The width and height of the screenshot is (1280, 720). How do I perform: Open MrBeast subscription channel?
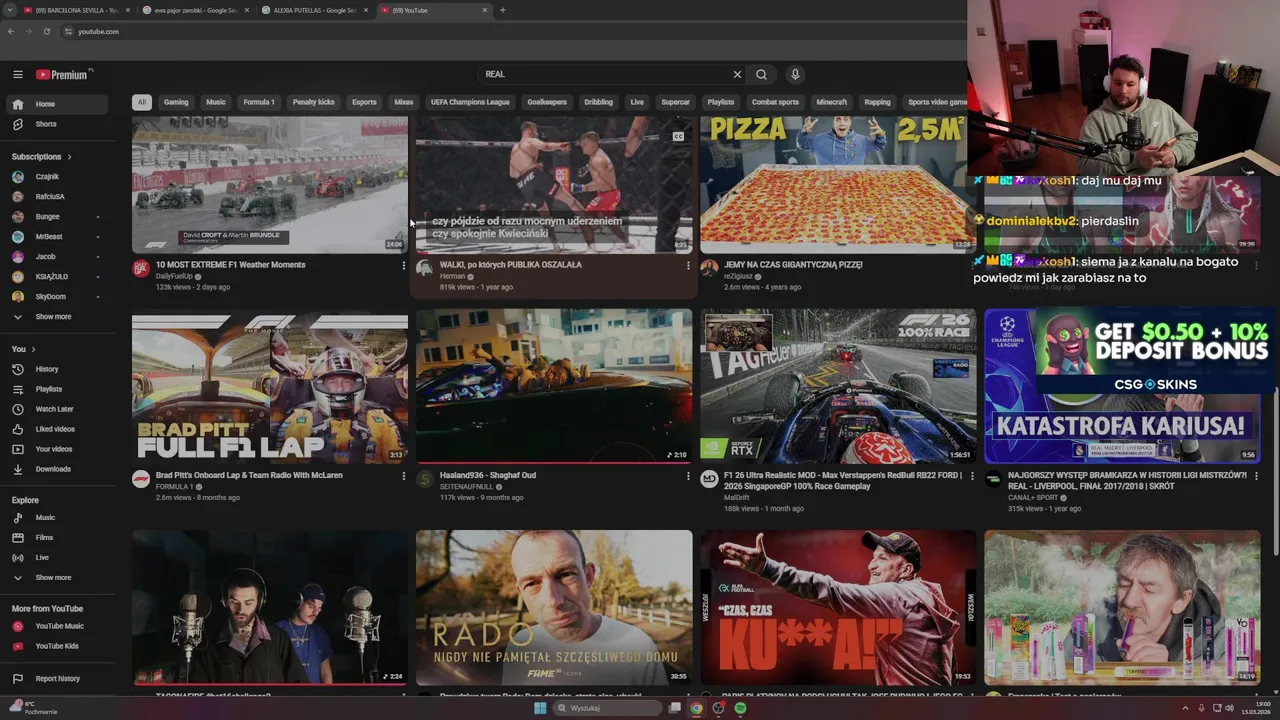click(x=56, y=237)
